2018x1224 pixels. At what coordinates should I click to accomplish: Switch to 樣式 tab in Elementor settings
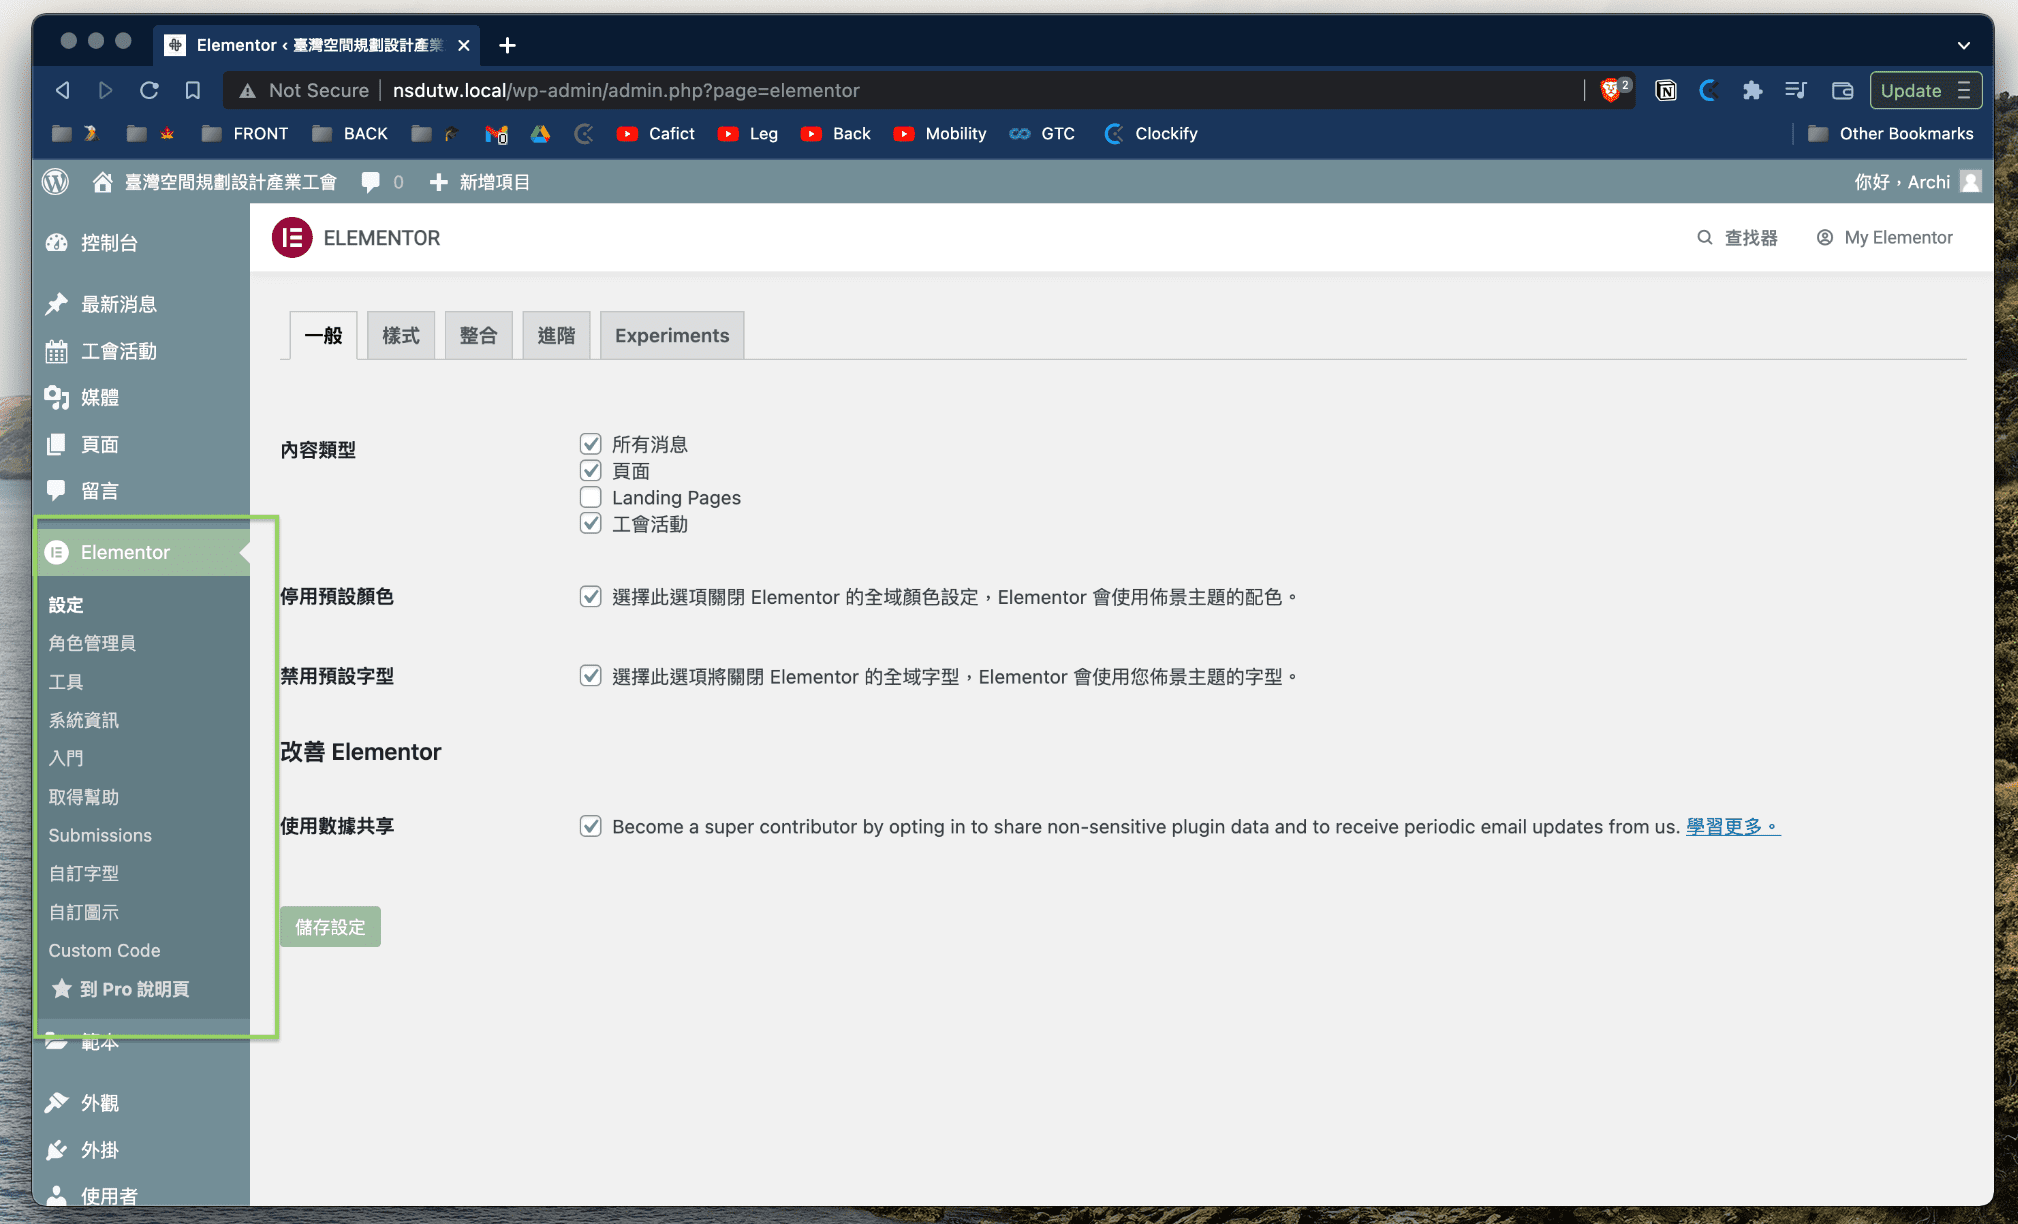click(x=399, y=334)
